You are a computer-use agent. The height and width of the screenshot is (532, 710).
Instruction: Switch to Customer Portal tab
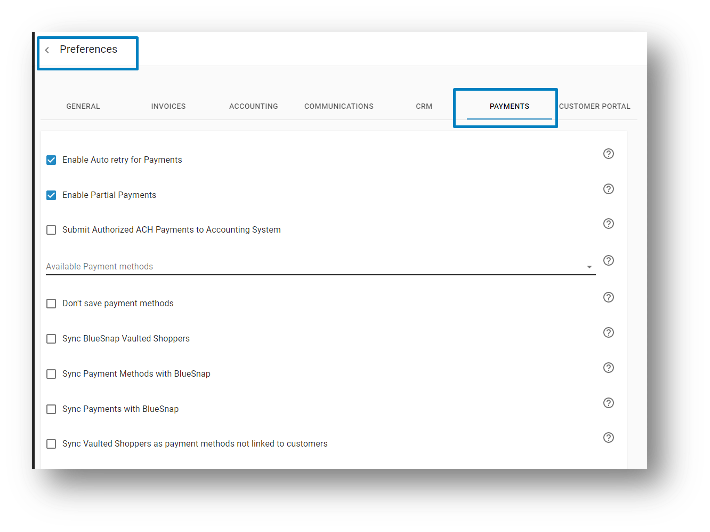pos(594,106)
